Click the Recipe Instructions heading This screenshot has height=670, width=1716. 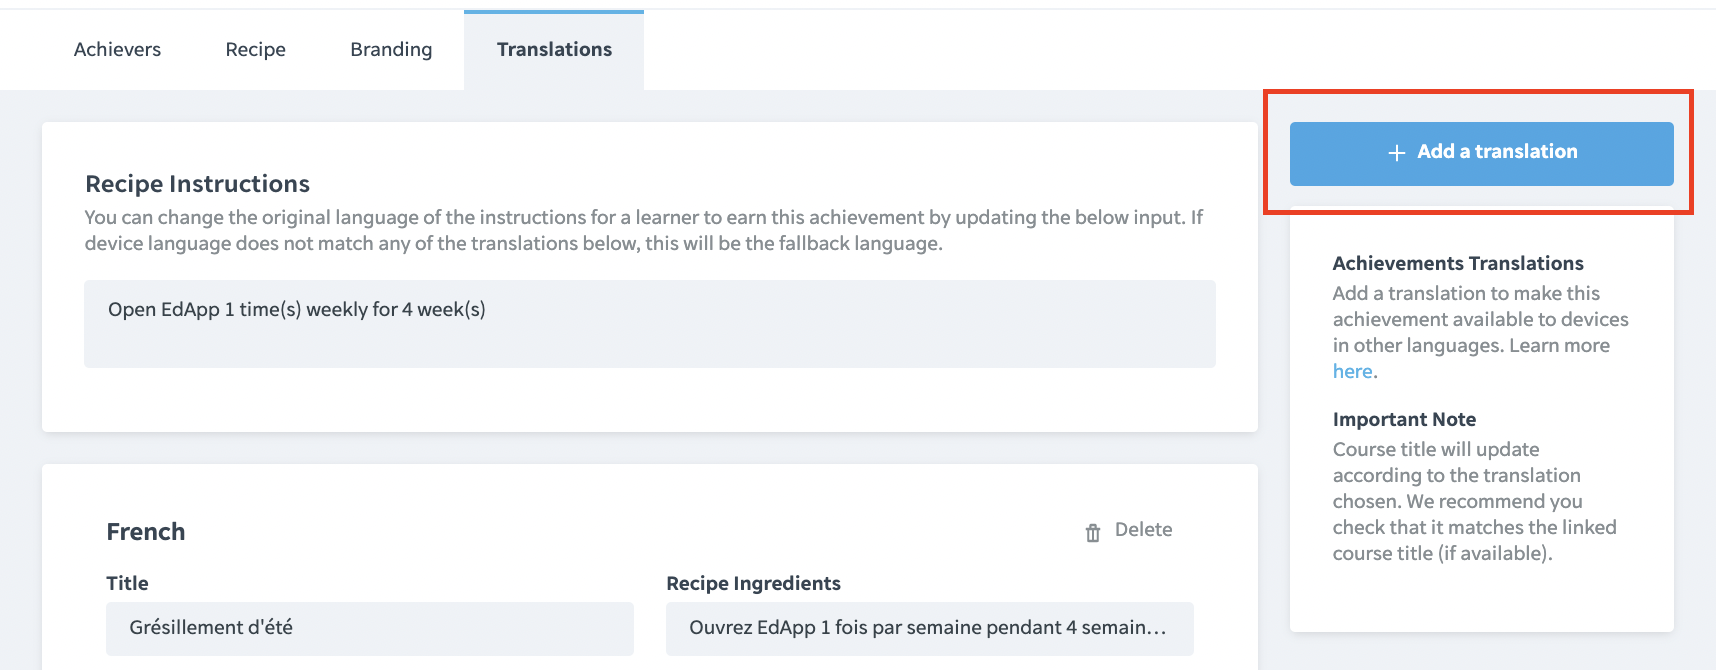[198, 184]
